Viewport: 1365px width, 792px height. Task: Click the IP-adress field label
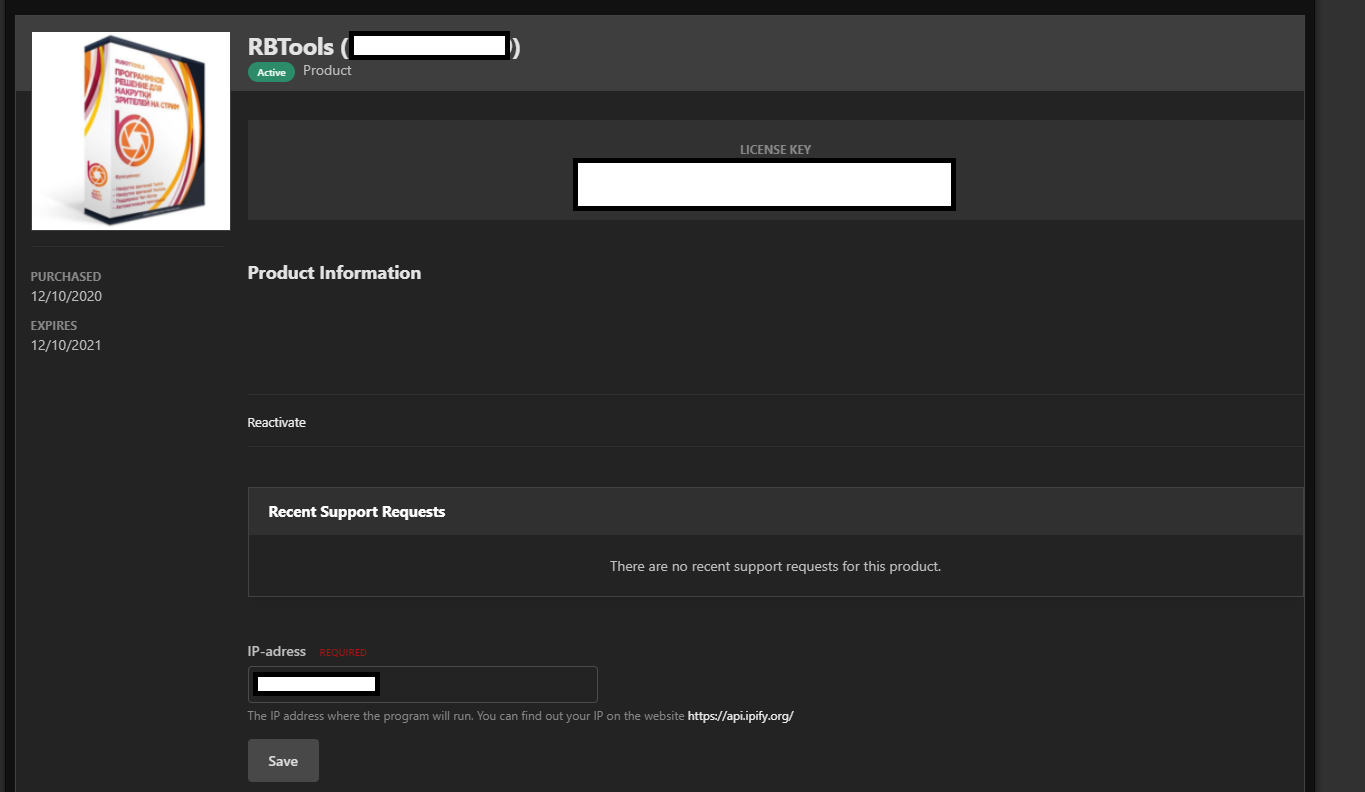click(277, 652)
